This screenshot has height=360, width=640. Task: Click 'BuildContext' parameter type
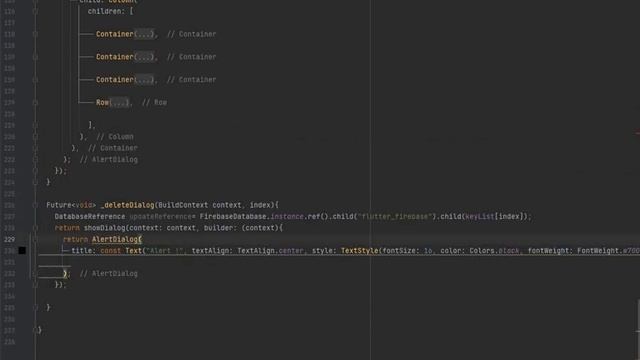click(x=183, y=205)
